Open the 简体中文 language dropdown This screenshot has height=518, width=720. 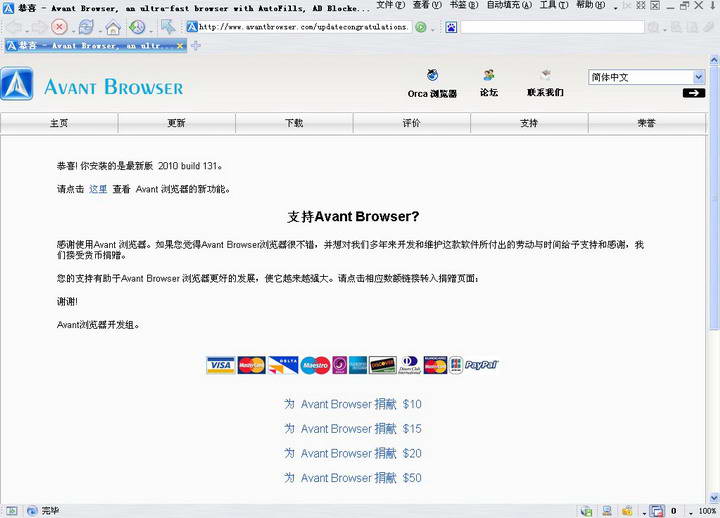point(646,77)
